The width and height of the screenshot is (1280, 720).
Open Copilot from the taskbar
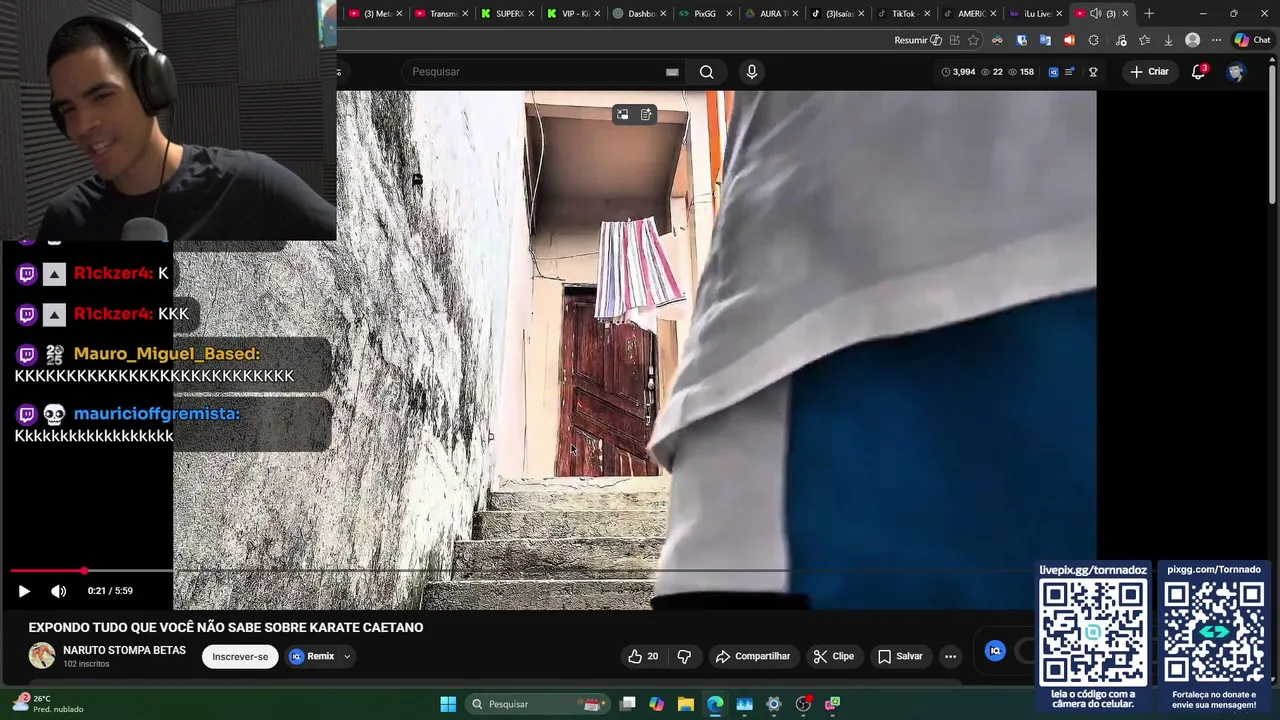pos(656,704)
